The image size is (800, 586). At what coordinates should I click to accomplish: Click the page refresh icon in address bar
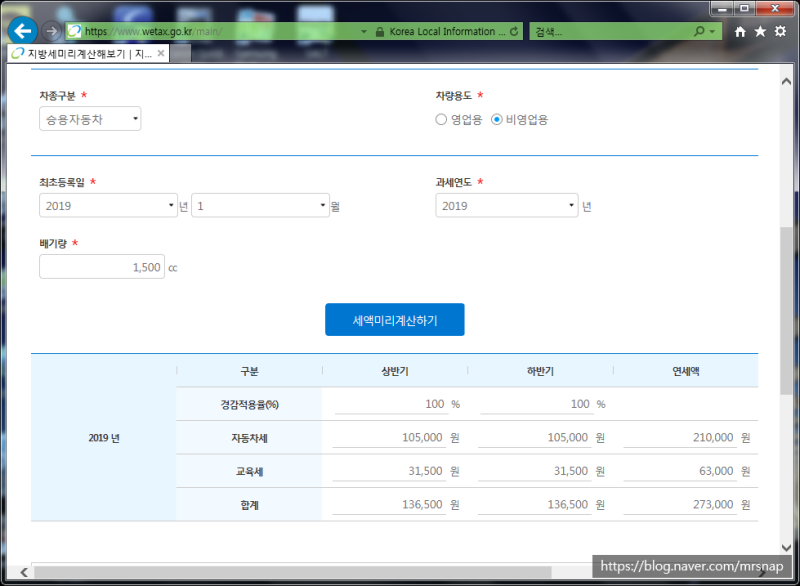tap(514, 31)
